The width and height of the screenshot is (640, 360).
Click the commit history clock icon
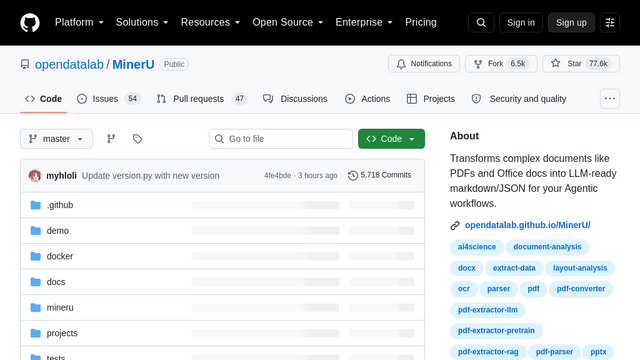pos(353,175)
